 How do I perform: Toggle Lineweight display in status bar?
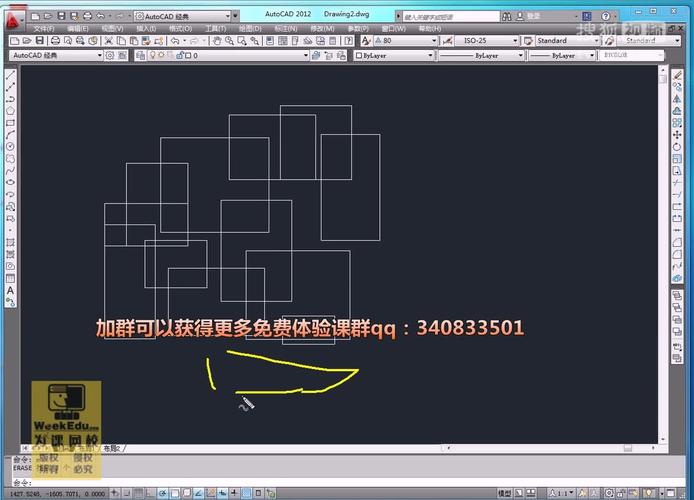pyautogui.click(x=235, y=493)
